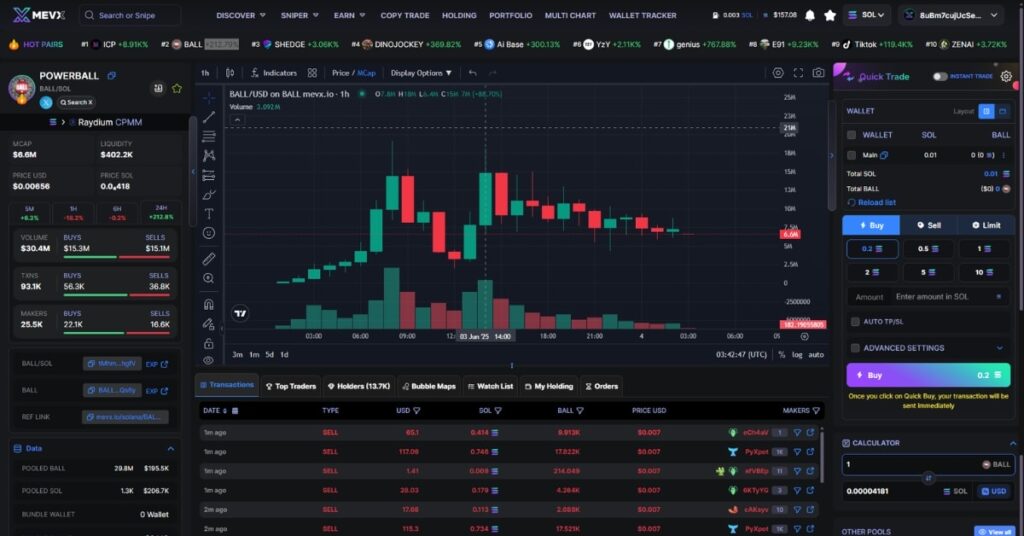1024x536 pixels.
Task: Open the Holders (13.7K) tab
Action: pos(359,386)
